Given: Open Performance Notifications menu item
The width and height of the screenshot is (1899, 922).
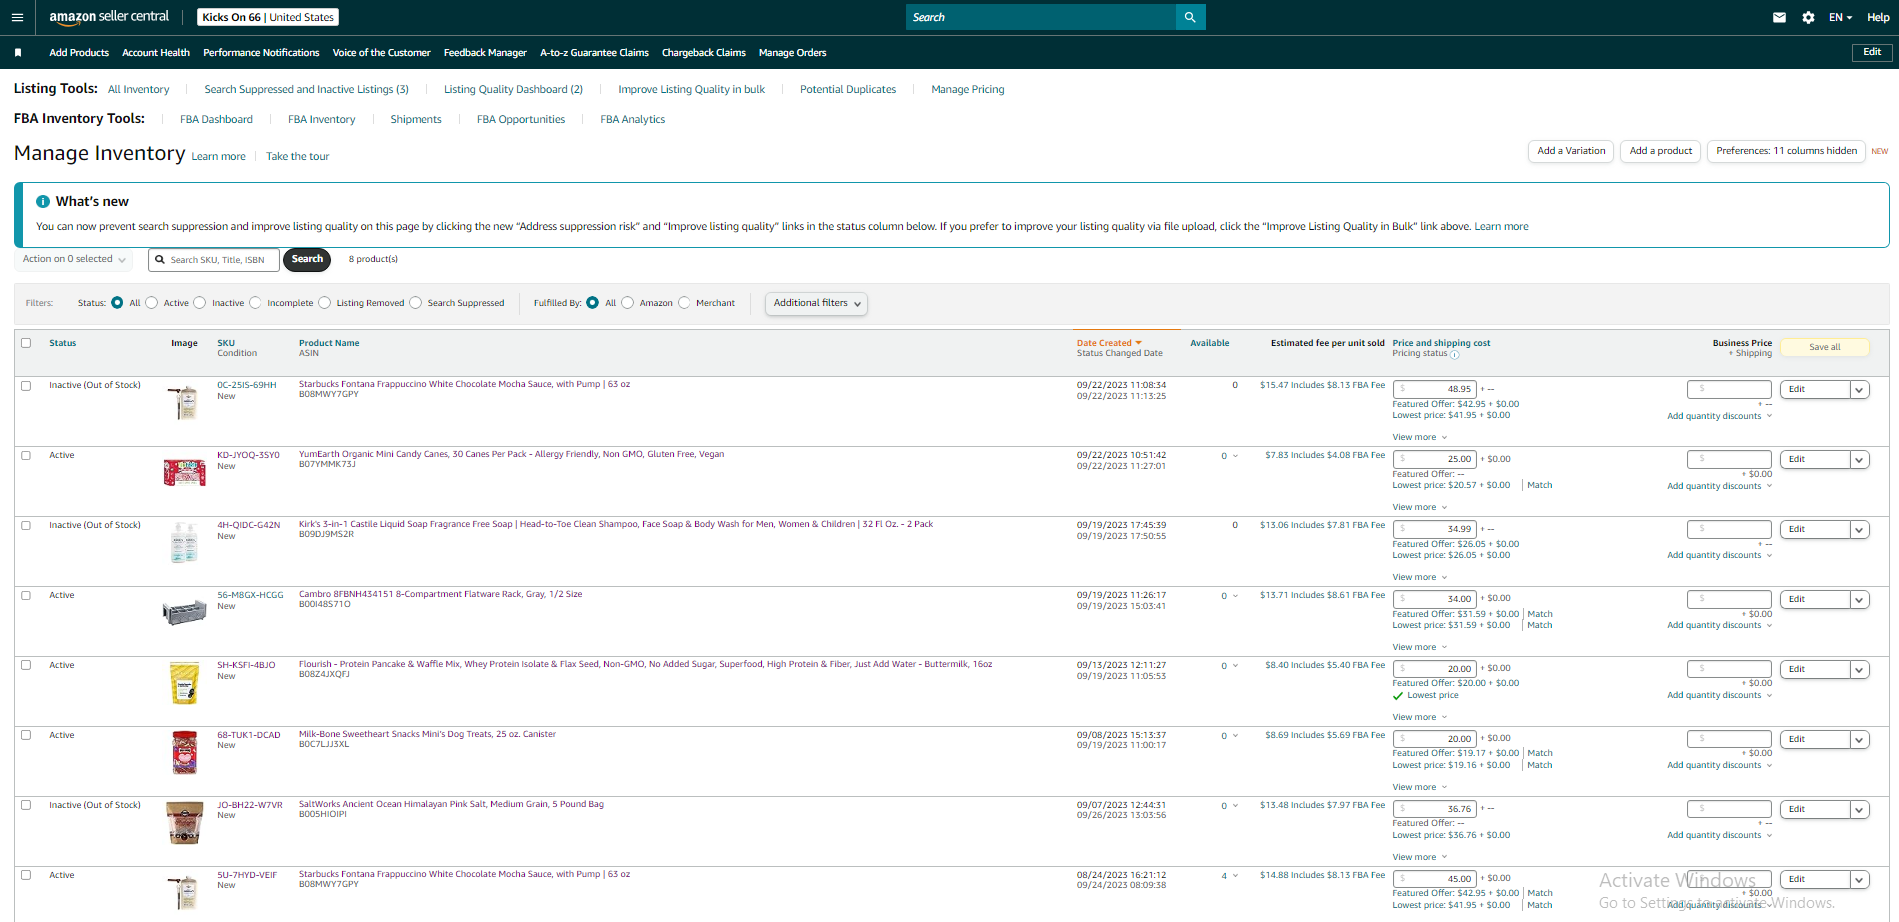Looking at the screenshot, I should 261,53.
